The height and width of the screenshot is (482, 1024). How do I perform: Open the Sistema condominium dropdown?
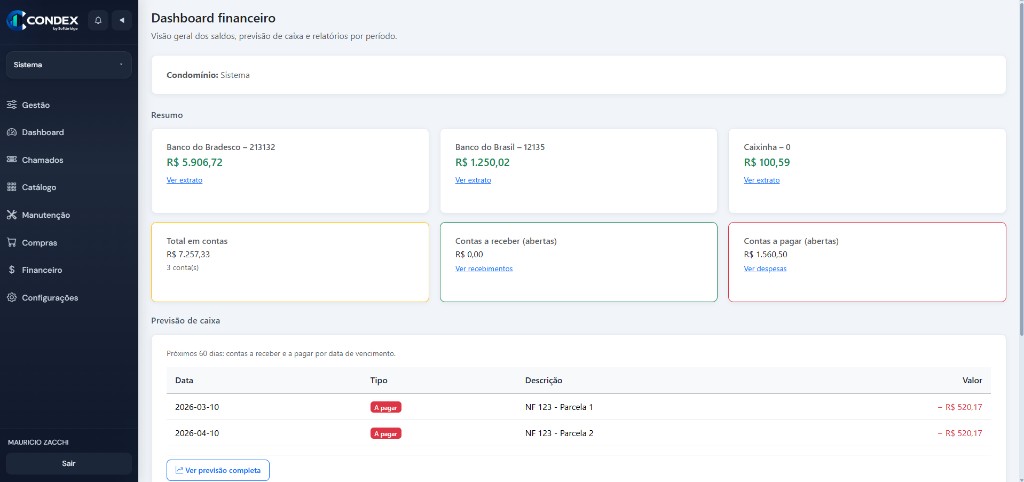(69, 65)
